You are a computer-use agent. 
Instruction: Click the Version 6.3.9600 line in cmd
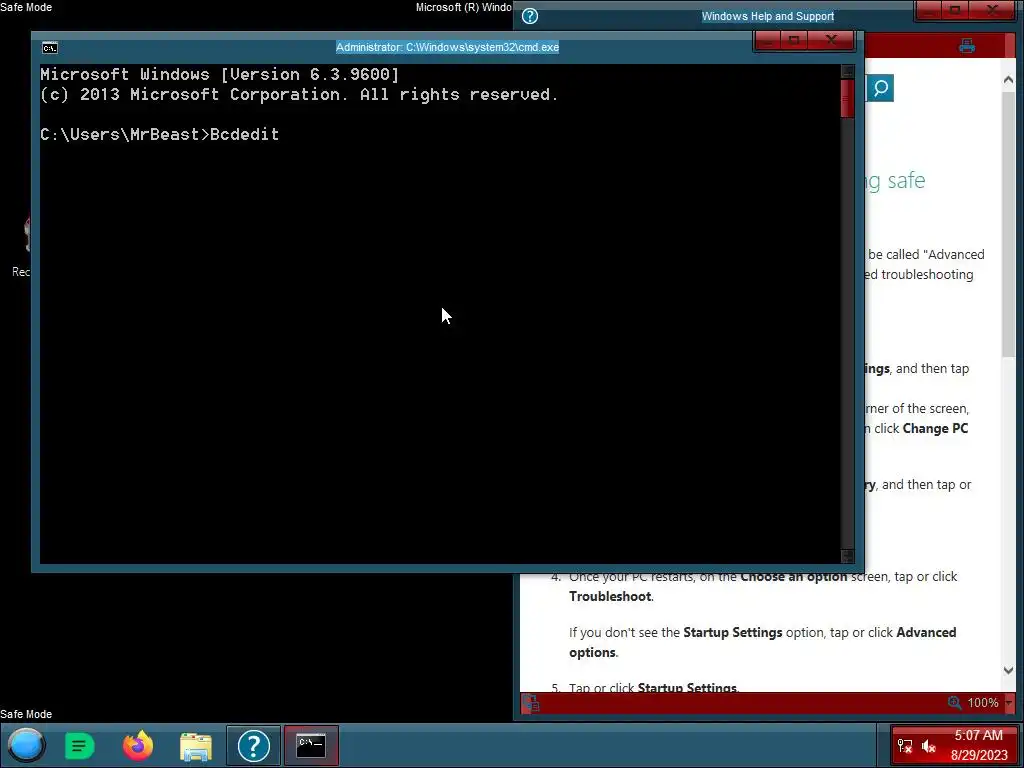(x=219, y=74)
